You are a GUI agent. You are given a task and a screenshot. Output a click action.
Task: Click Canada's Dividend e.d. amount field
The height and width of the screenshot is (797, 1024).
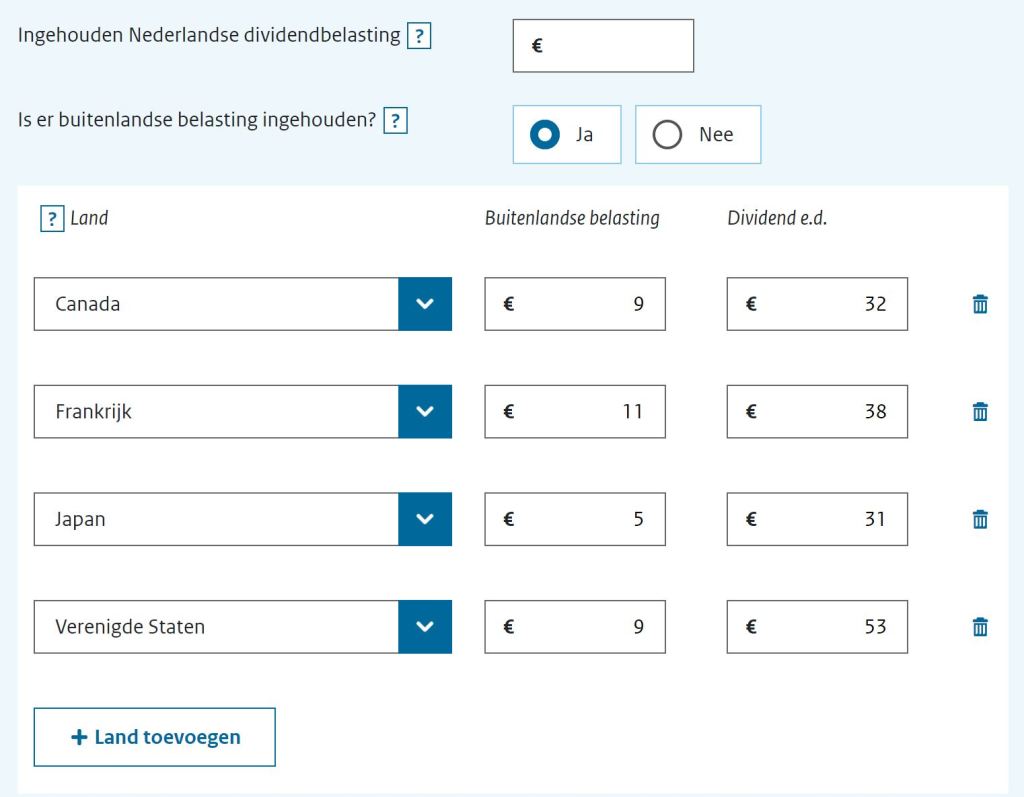[x=817, y=304]
